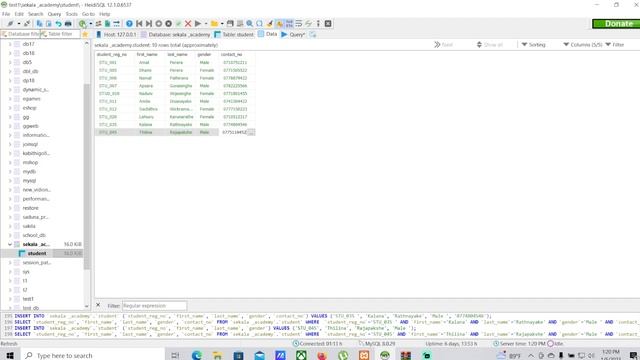Click the Windows Start button
This screenshot has height=360, width=640.
pyautogui.click(x=10, y=356)
